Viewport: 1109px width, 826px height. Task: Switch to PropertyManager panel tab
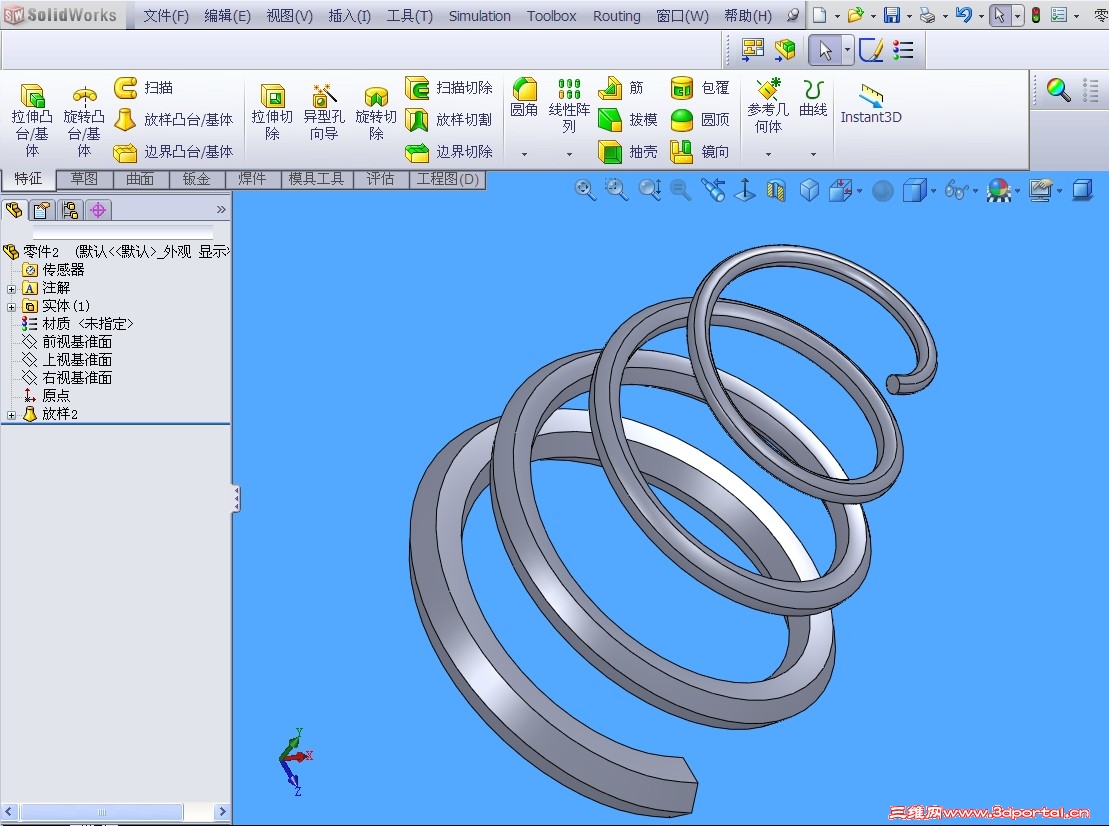point(42,210)
